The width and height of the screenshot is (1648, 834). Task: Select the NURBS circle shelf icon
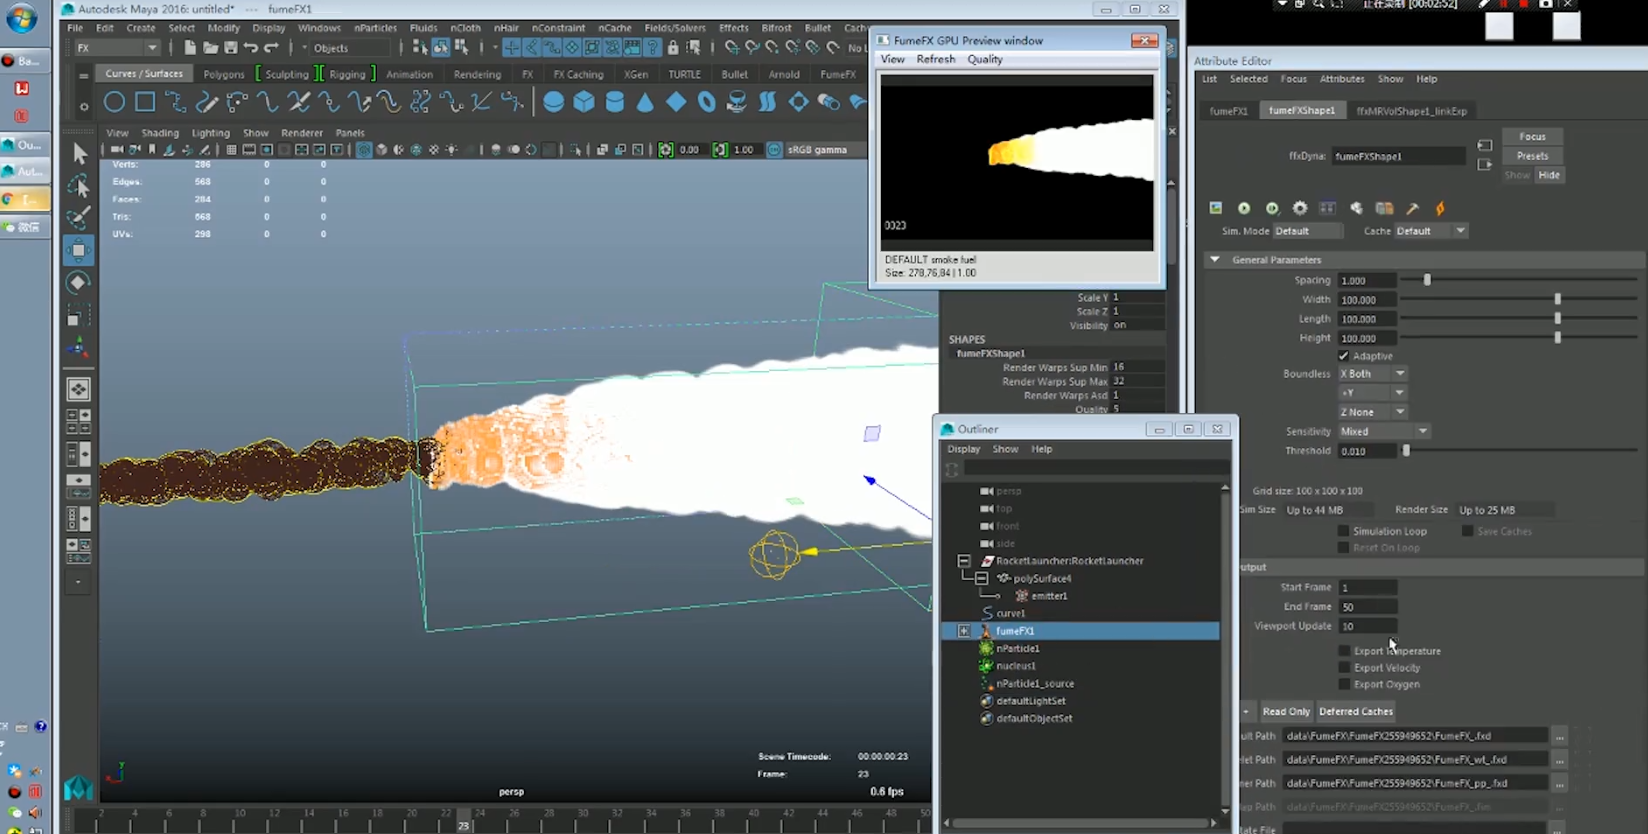pyautogui.click(x=114, y=102)
